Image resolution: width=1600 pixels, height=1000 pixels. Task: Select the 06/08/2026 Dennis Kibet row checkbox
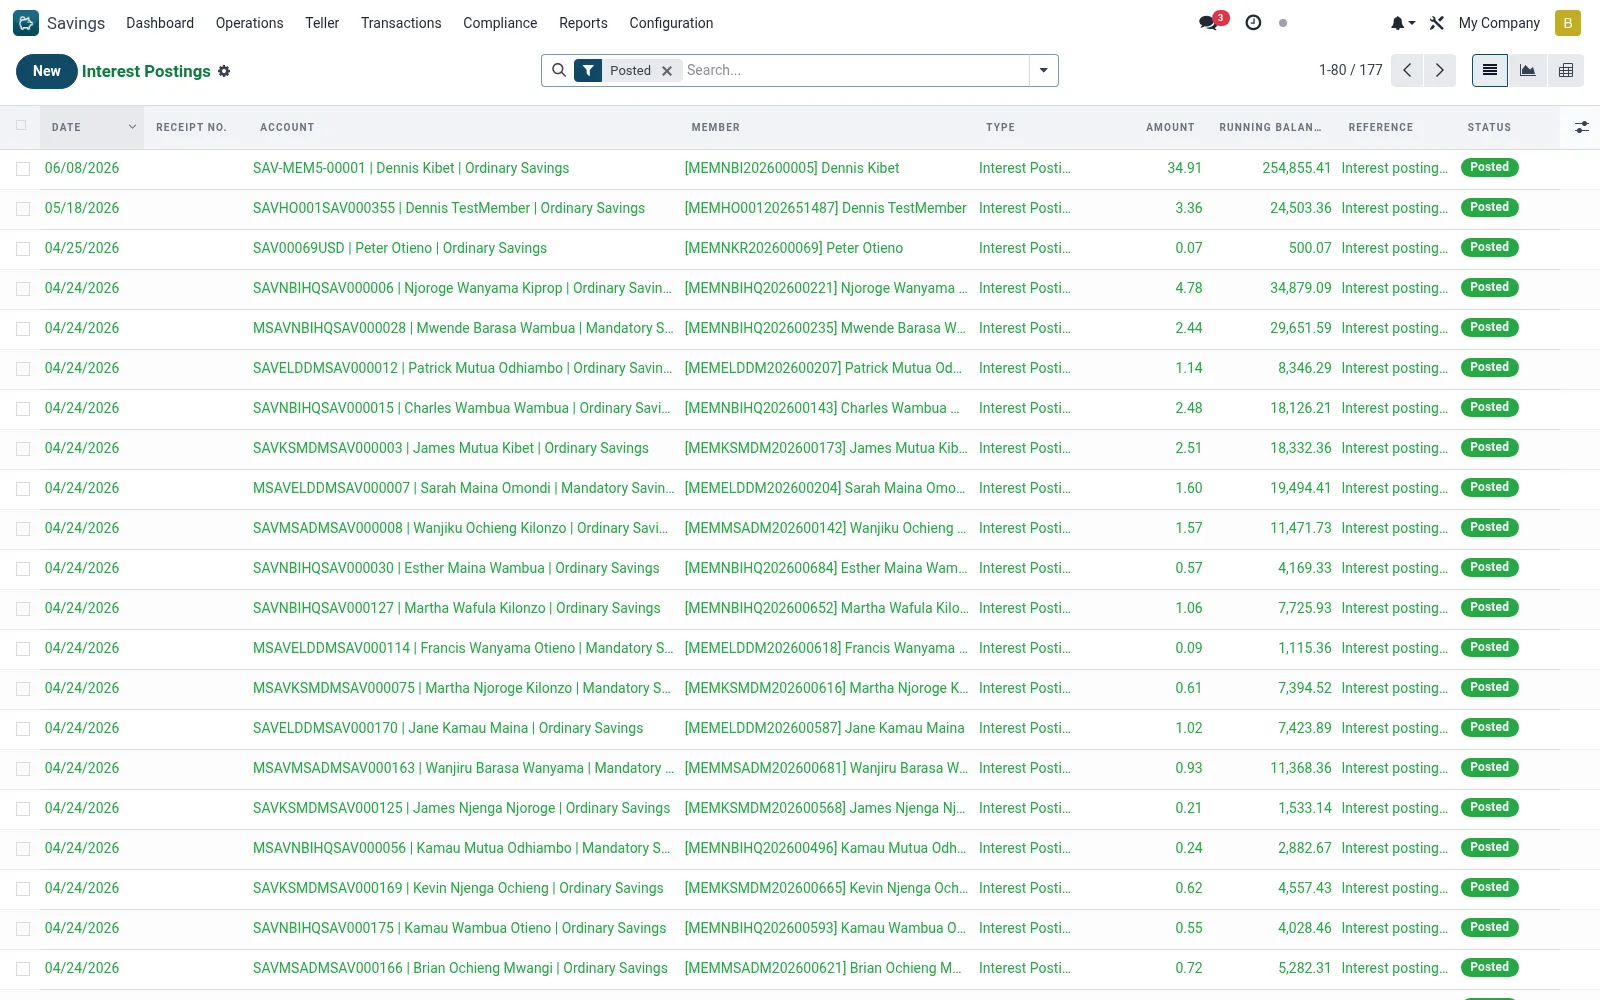click(22, 169)
